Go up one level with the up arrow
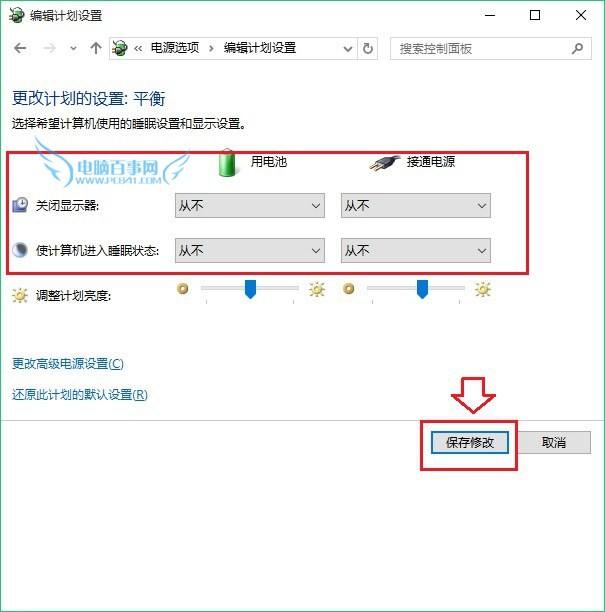 pos(96,48)
